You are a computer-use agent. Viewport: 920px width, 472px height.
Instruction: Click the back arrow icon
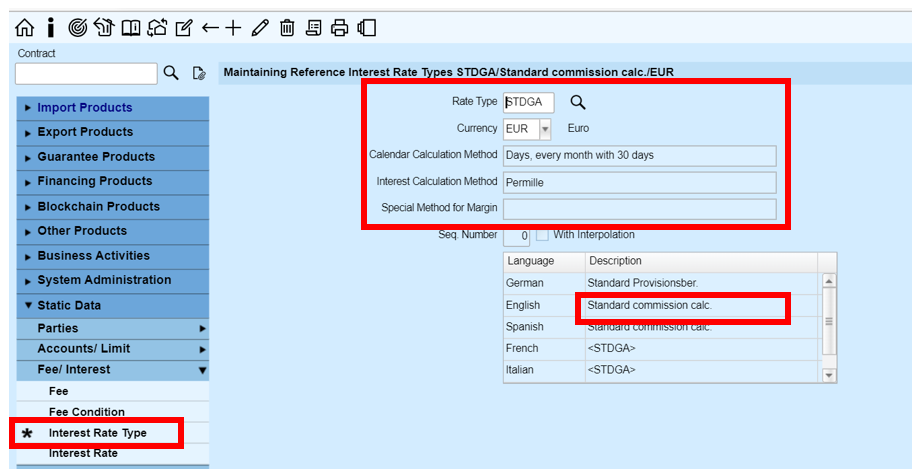tap(209, 28)
